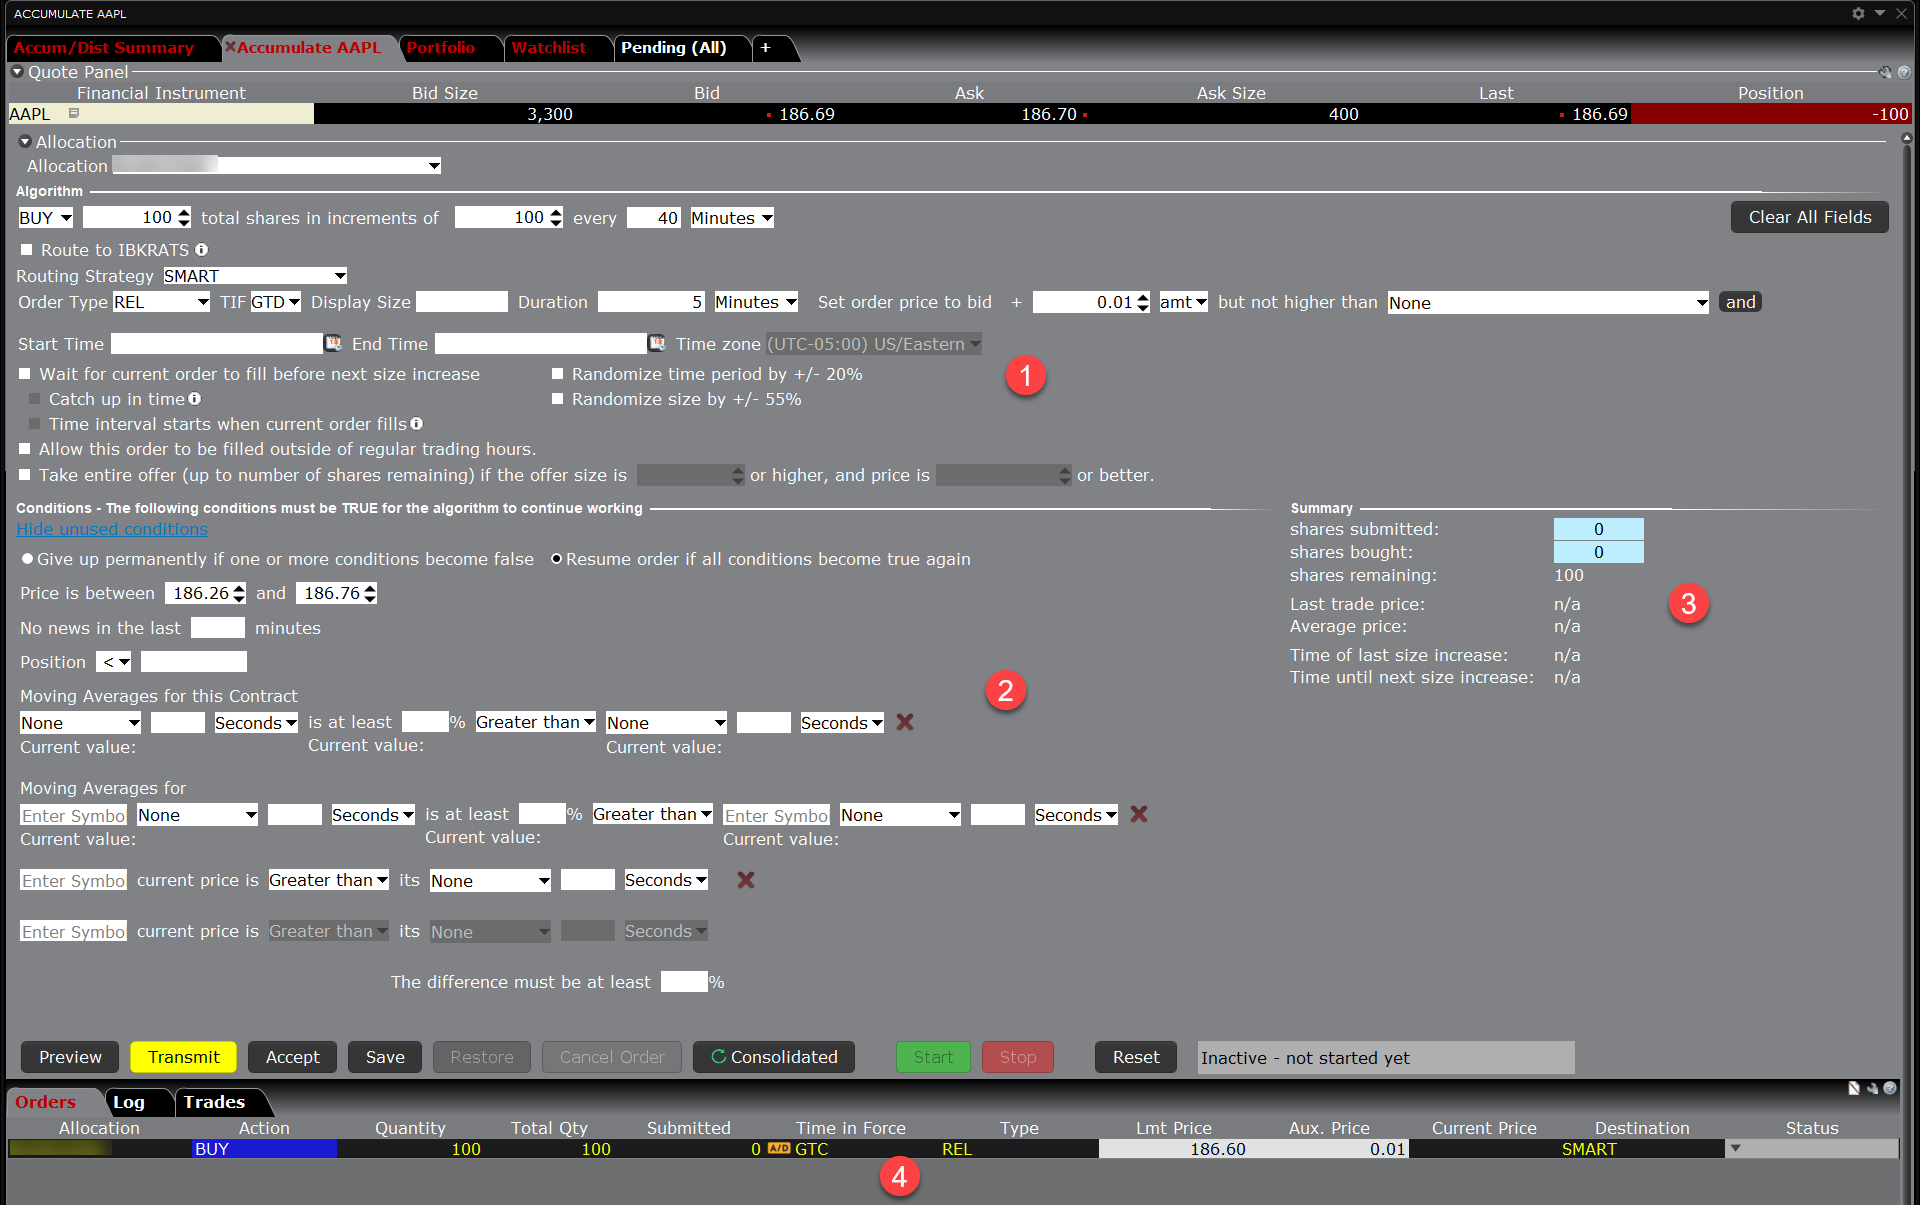Add a new tab with plus button
This screenshot has height=1205, width=1920.
(x=766, y=48)
